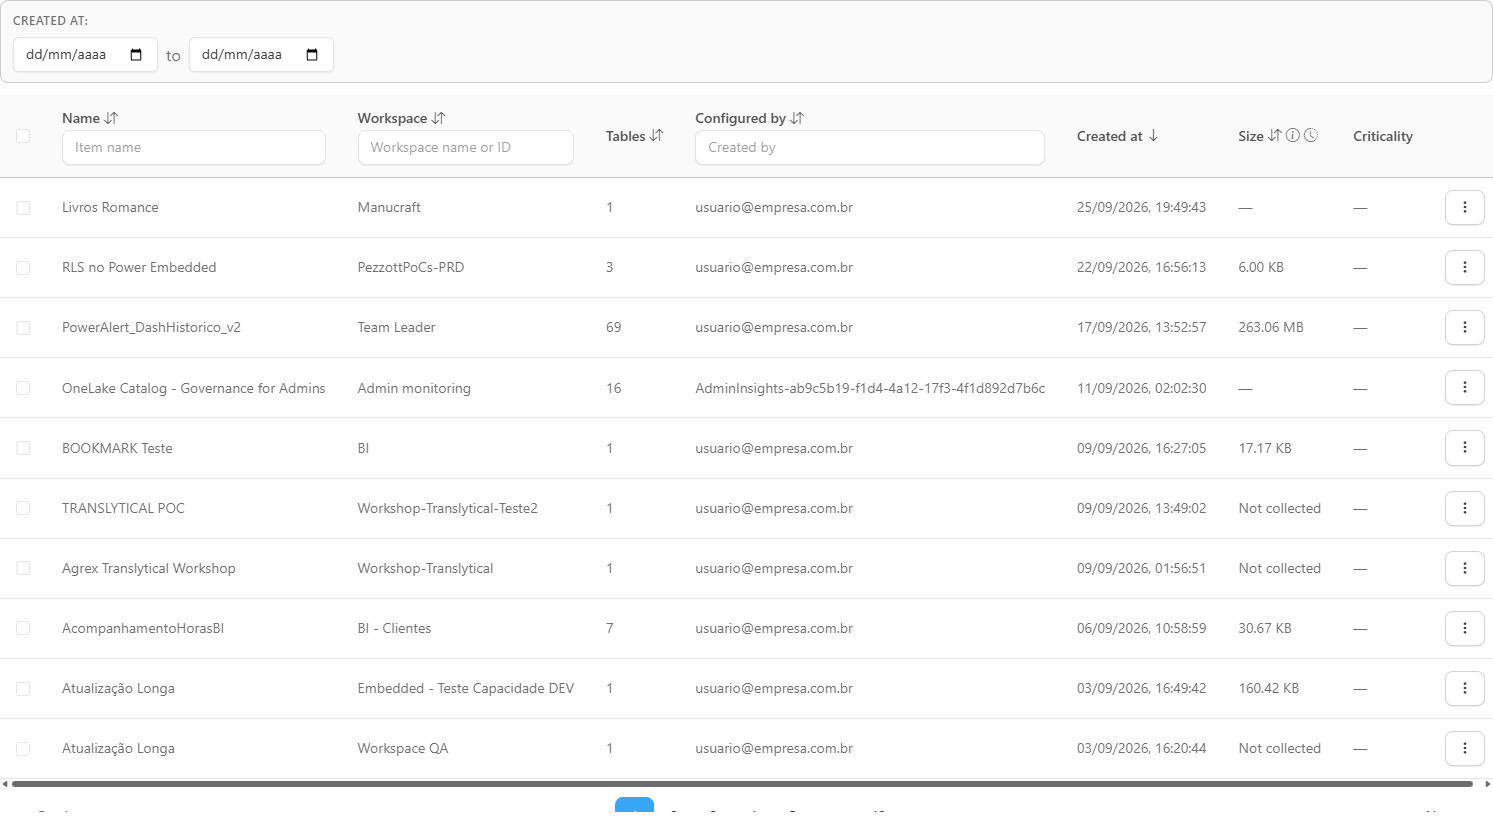Select all rows with the header checkbox
The width and height of the screenshot is (1493, 836).
pyautogui.click(x=23, y=136)
